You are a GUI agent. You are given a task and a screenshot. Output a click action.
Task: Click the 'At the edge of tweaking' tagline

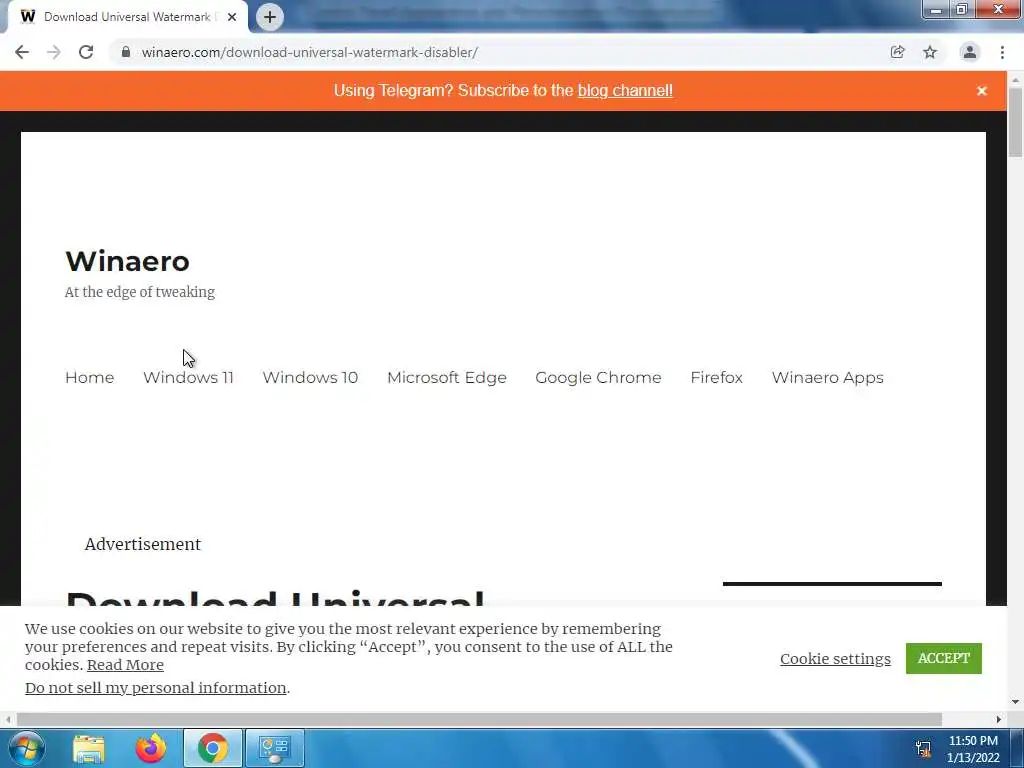[x=140, y=292]
